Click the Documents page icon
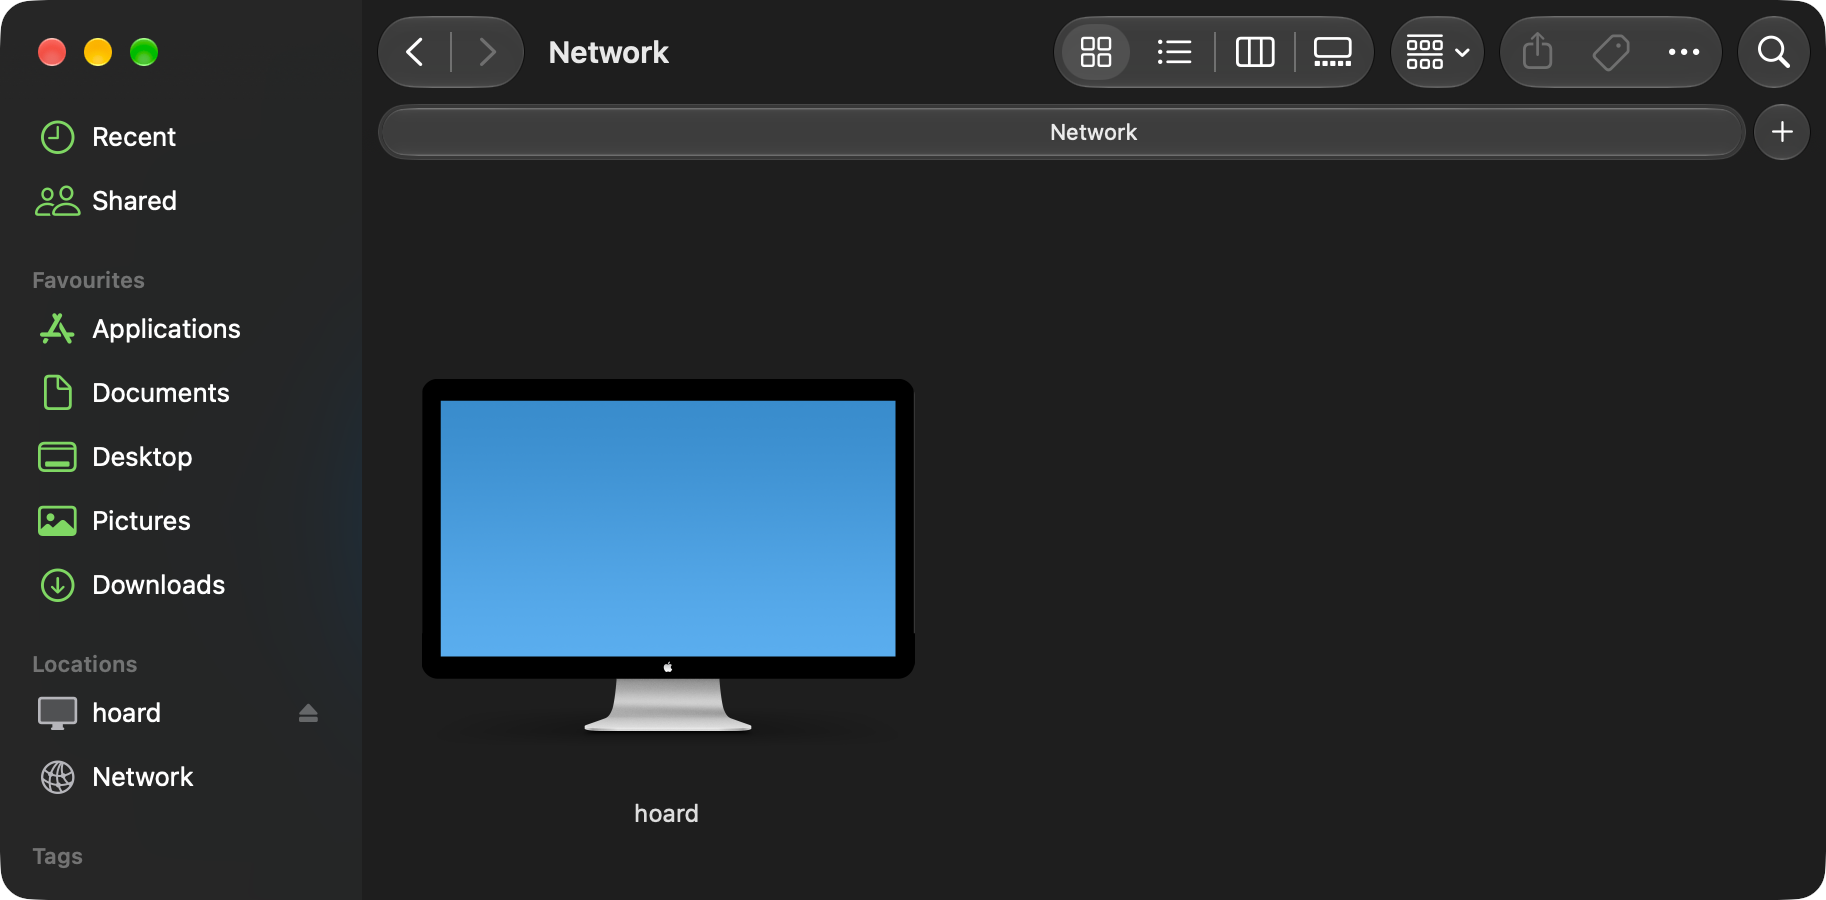The width and height of the screenshot is (1826, 900). (58, 393)
